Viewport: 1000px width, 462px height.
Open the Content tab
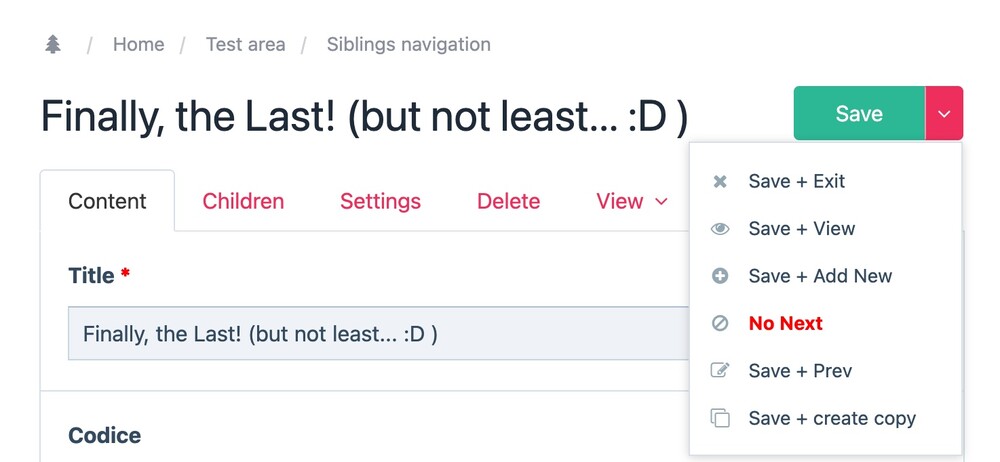(107, 202)
